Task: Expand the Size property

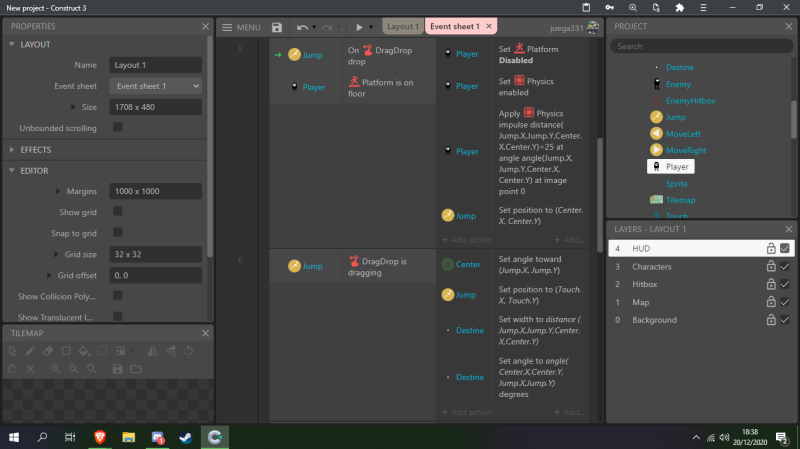Action: tap(73, 107)
